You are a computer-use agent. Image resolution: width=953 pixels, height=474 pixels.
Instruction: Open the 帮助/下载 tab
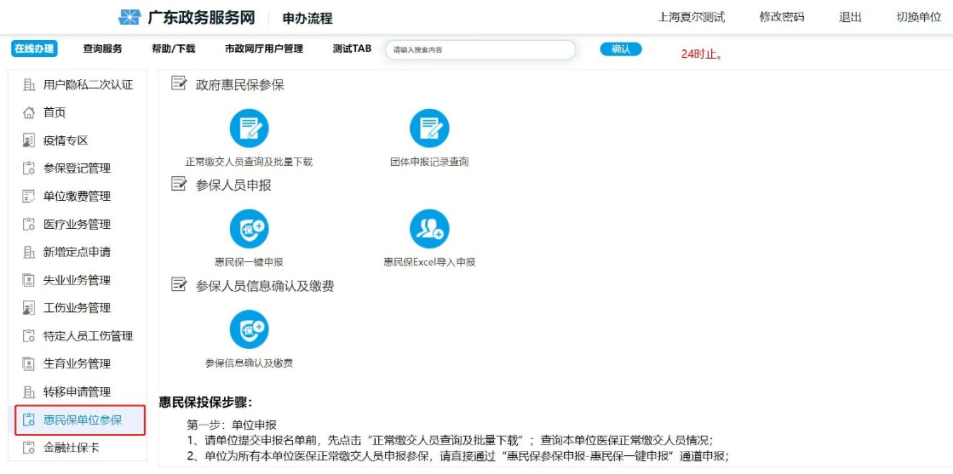click(x=173, y=49)
